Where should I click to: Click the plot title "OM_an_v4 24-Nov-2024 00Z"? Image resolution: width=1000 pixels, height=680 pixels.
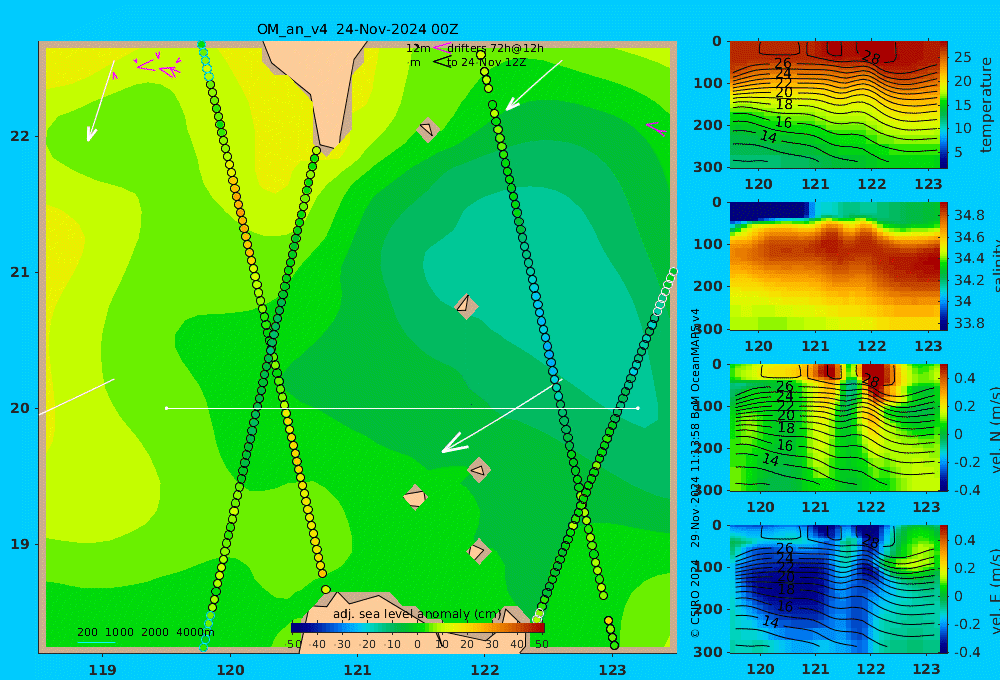[357, 29]
